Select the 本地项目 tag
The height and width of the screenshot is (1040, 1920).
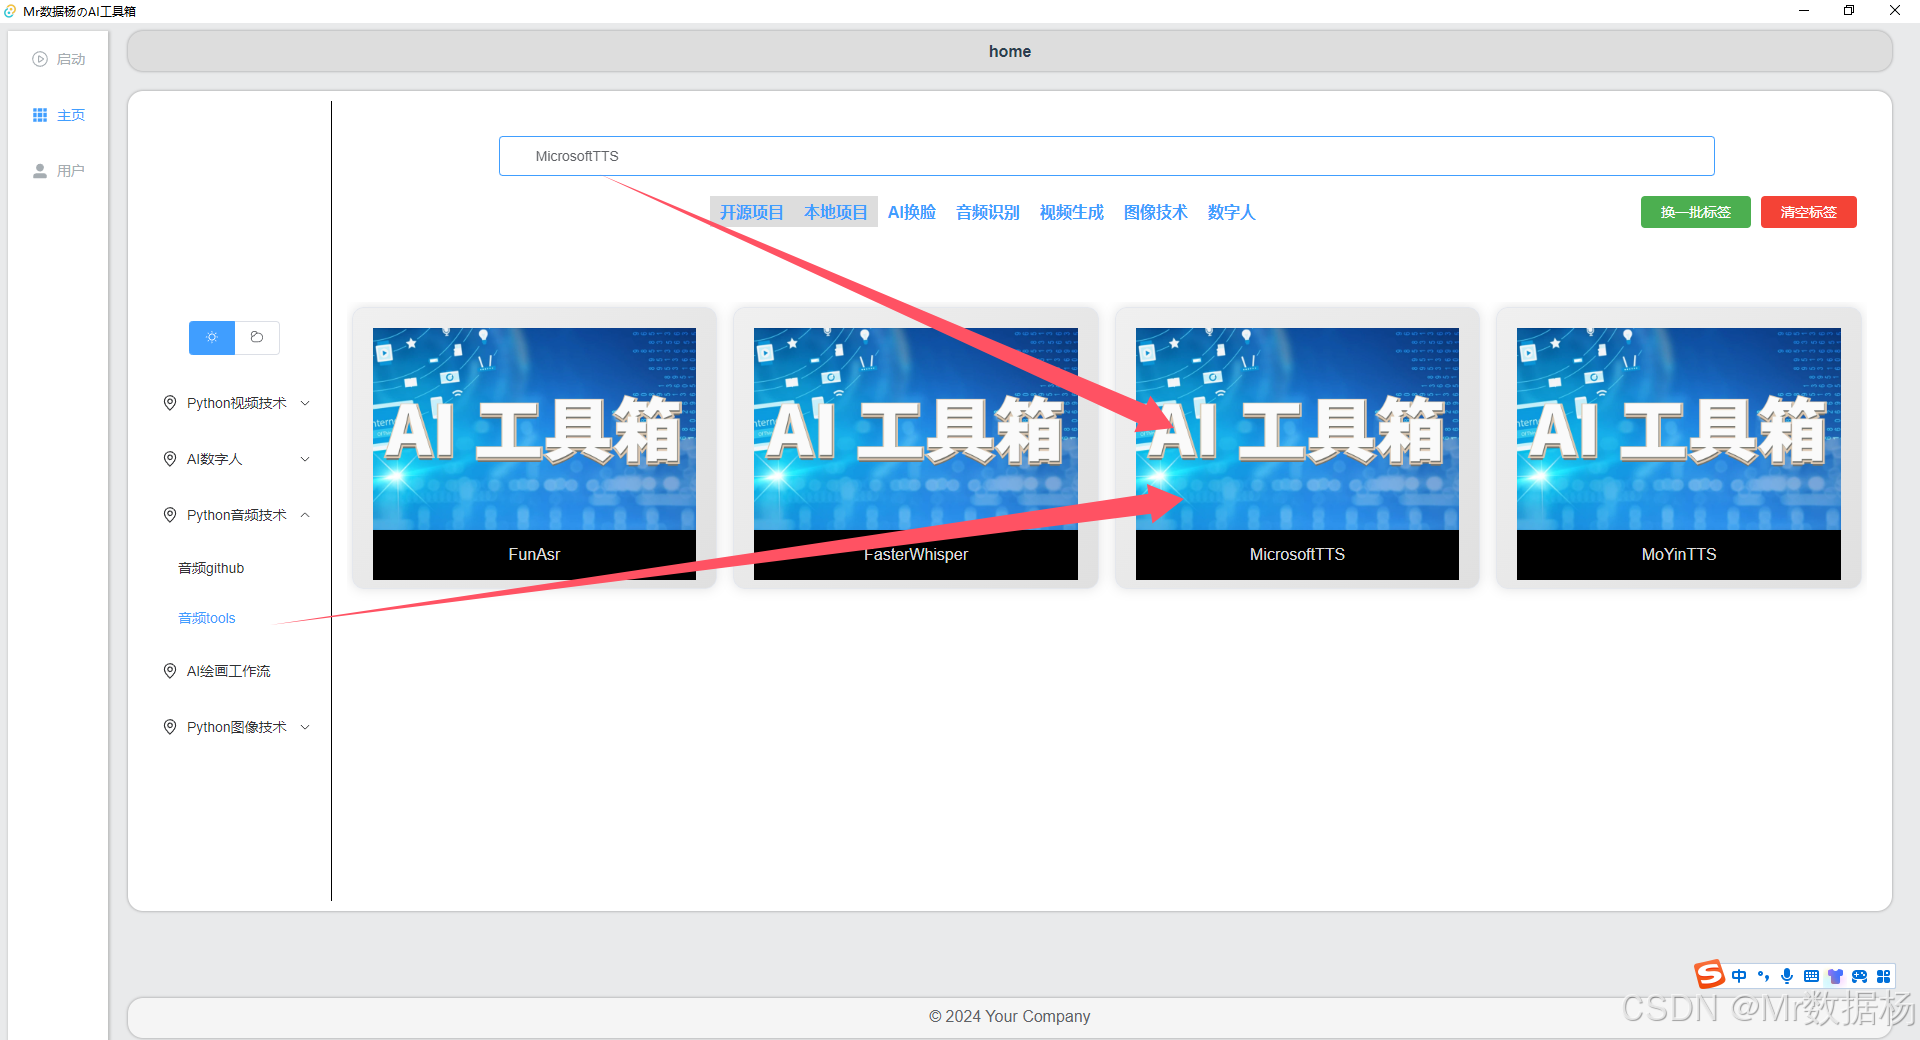coord(836,212)
